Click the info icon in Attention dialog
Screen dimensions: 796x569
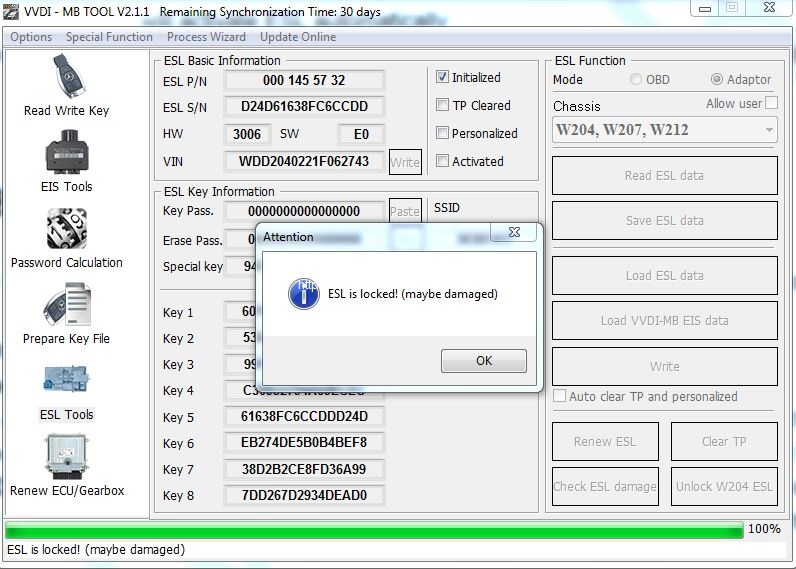click(x=303, y=294)
